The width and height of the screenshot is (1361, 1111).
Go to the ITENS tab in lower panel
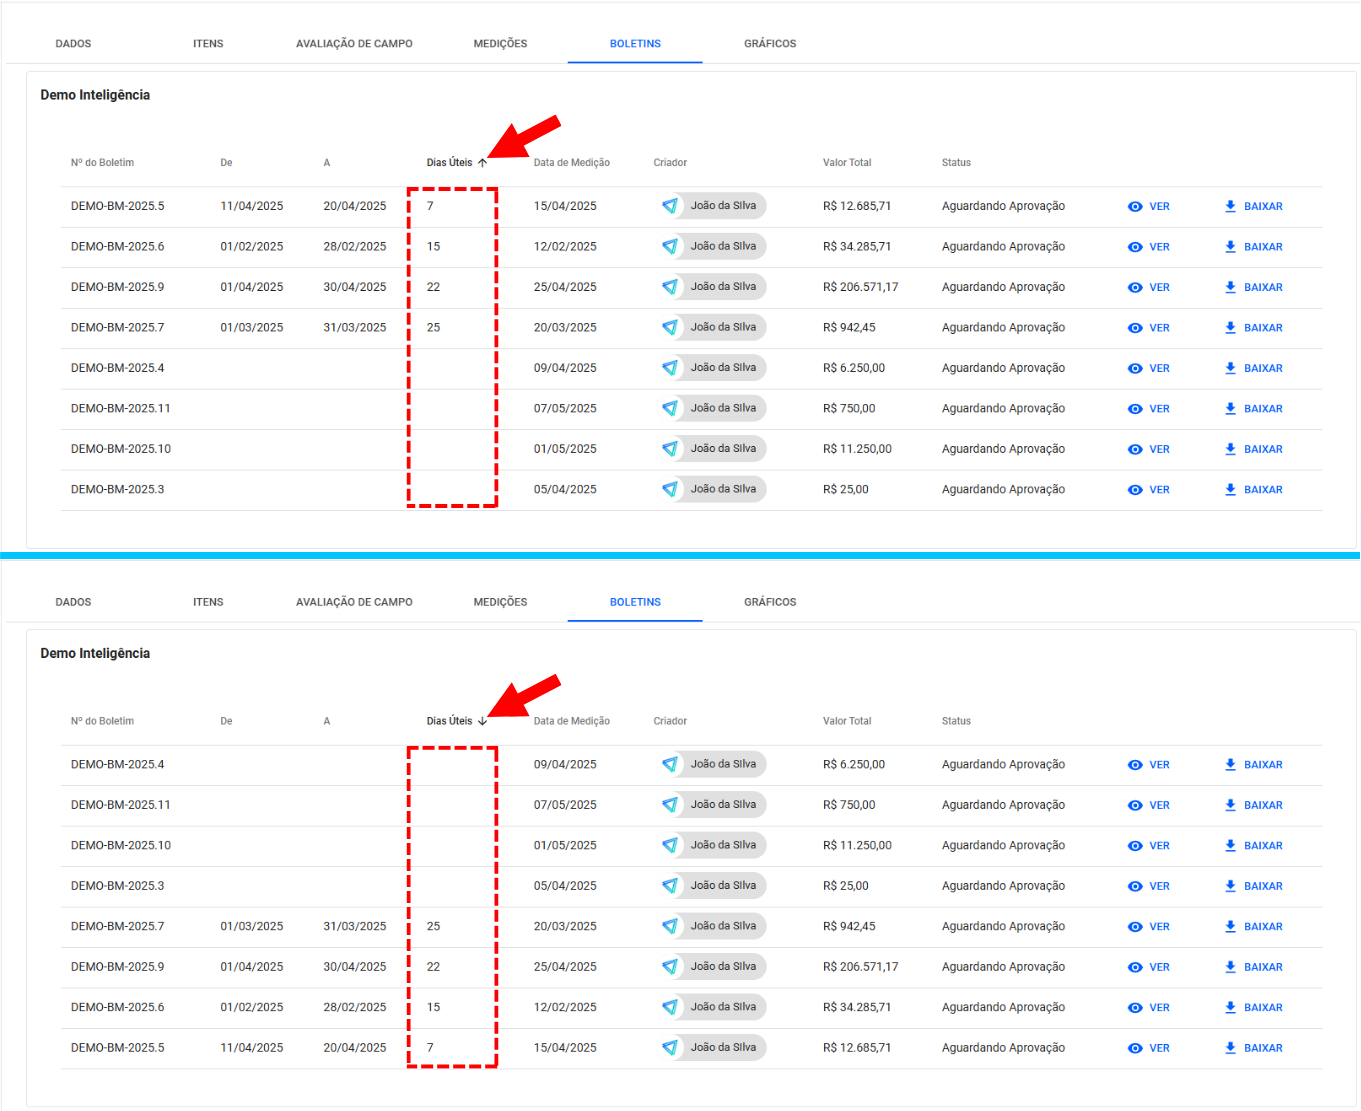tap(208, 602)
